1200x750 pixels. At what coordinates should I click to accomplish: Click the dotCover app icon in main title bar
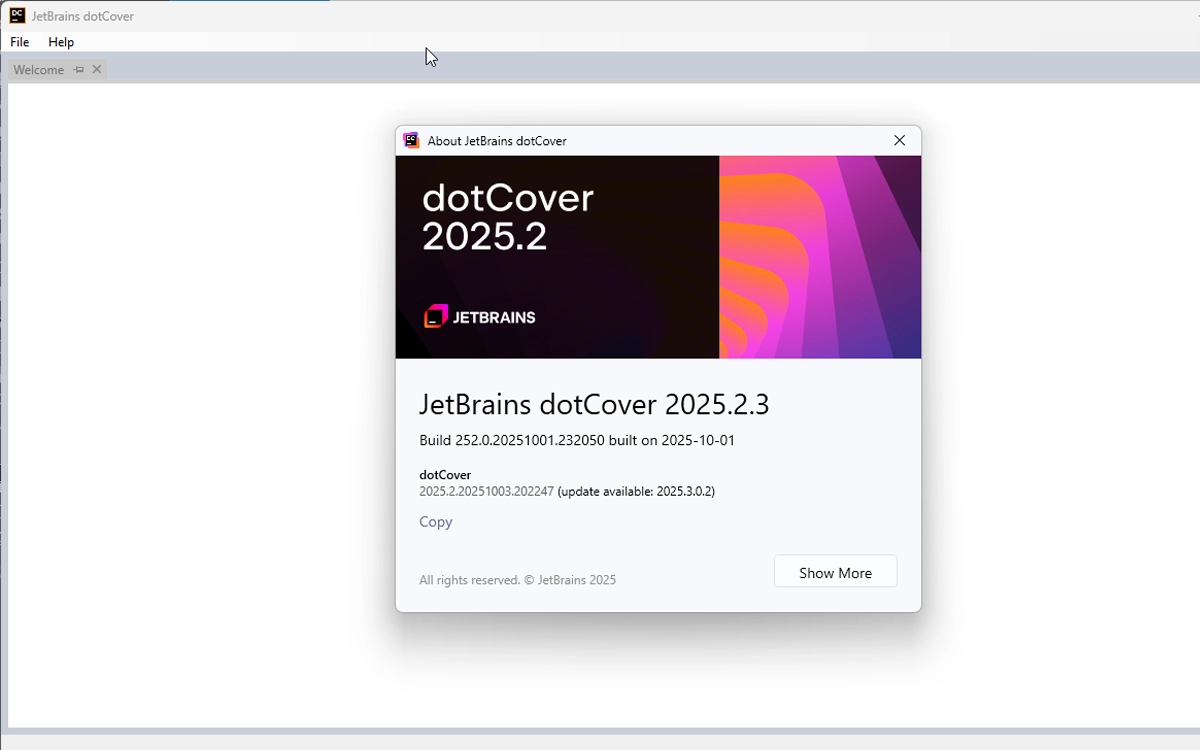point(17,15)
